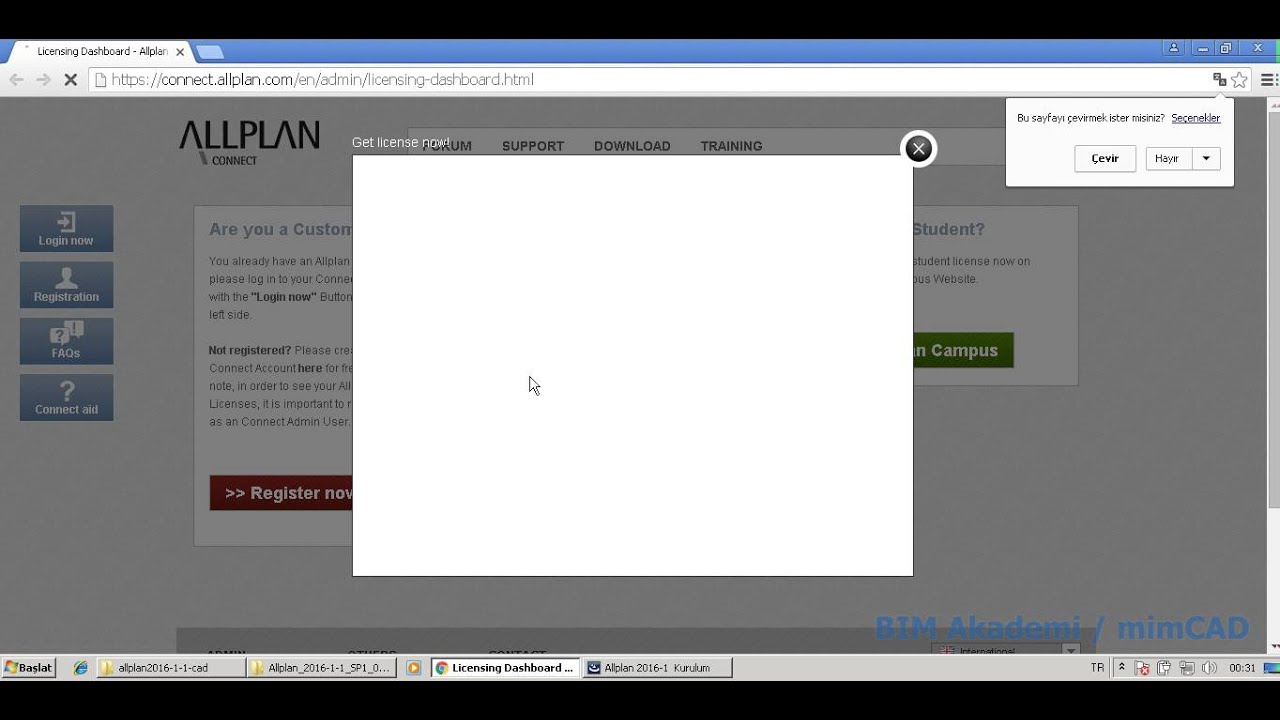Click the volume tray icon
The width and height of the screenshot is (1280, 720).
click(1209, 668)
